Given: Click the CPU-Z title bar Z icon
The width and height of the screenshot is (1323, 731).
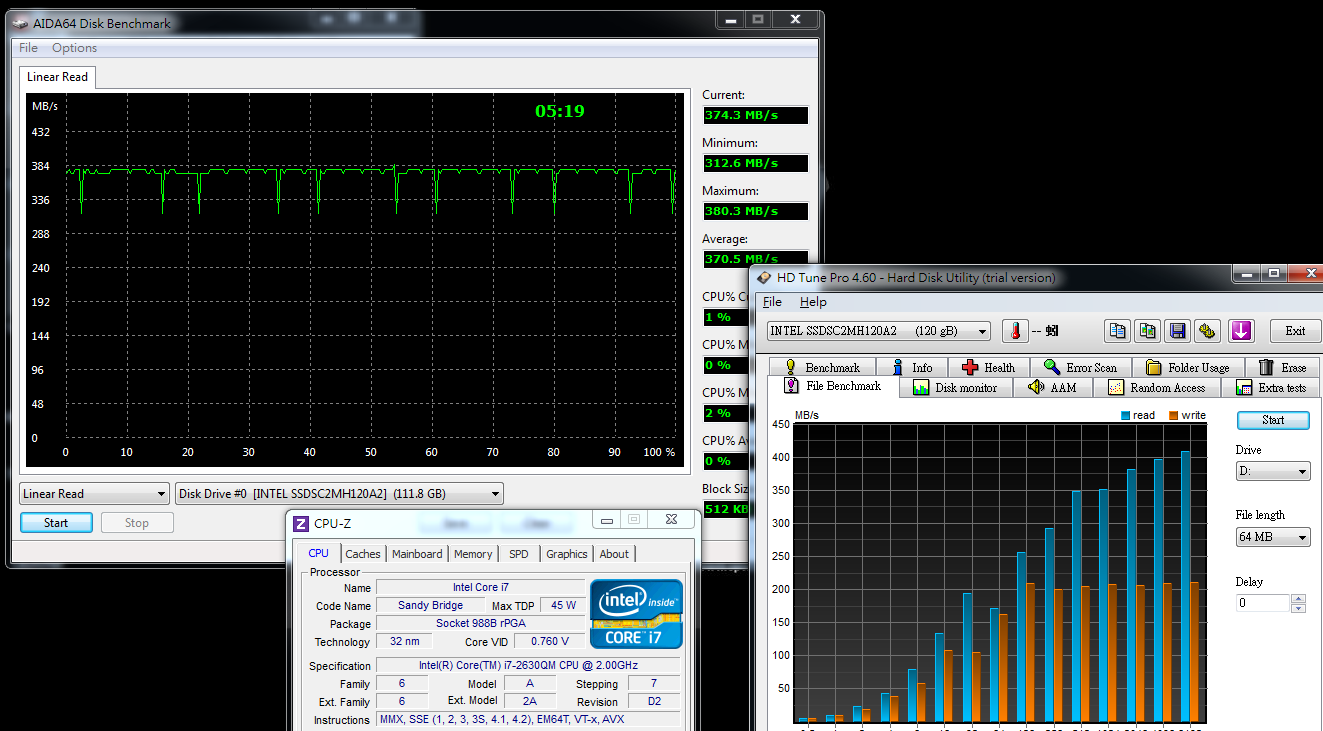Looking at the screenshot, I should coord(300,523).
